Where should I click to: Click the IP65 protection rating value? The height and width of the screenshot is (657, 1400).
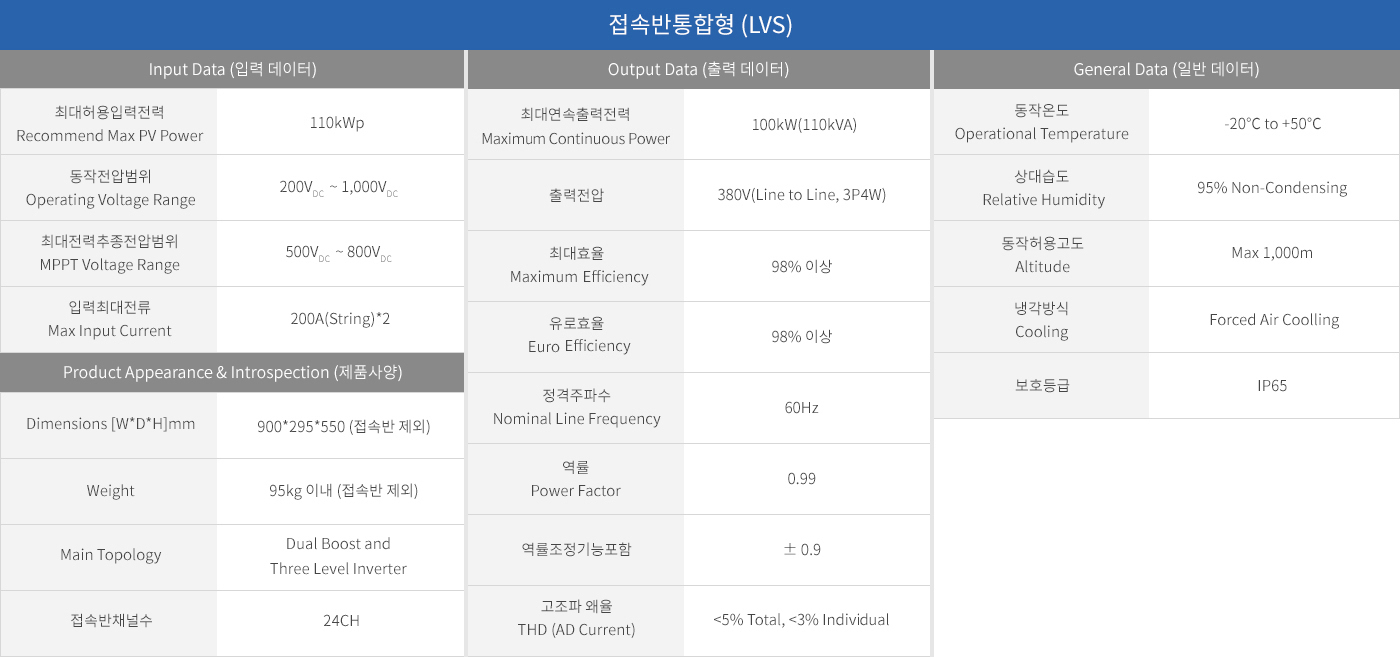pyautogui.click(x=1272, y=385)
